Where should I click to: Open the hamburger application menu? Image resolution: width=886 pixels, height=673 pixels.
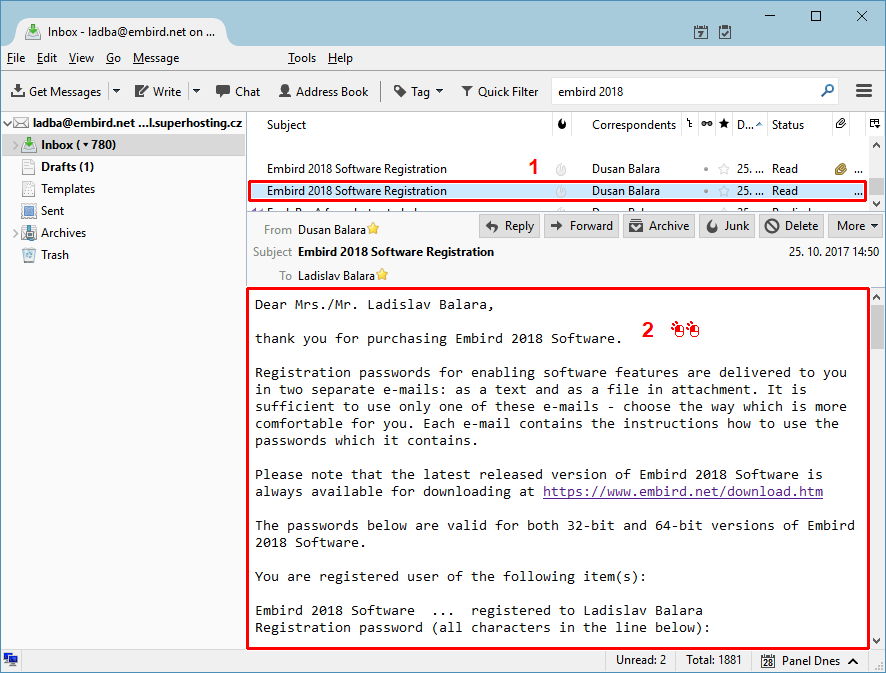point(863,91)
